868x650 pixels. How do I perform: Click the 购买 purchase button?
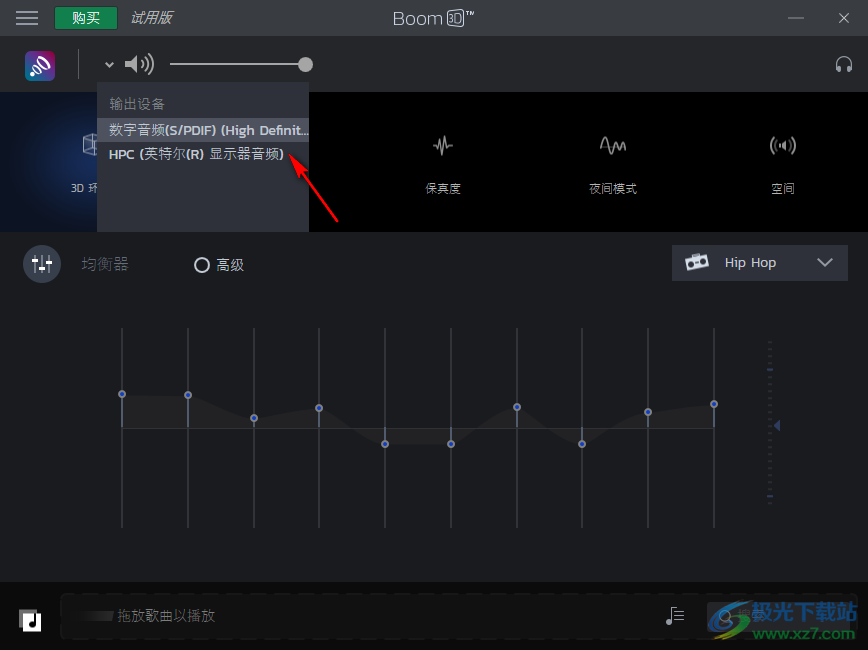click(86, 17)
